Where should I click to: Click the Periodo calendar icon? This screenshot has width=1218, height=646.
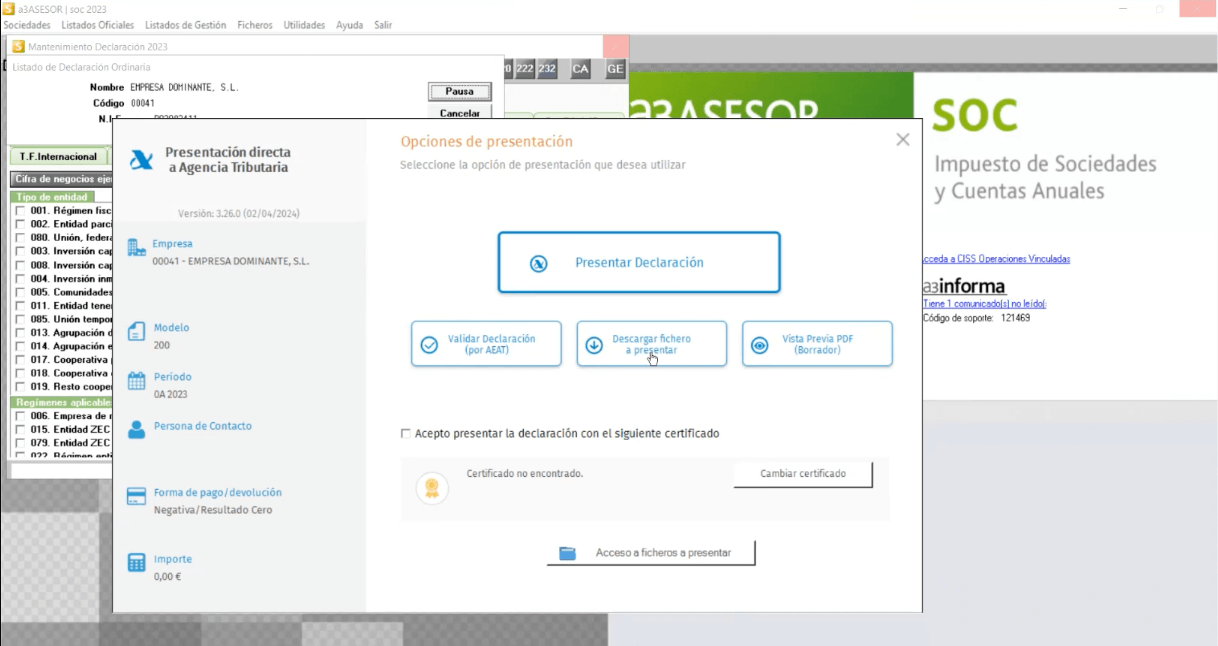[136, 380]
